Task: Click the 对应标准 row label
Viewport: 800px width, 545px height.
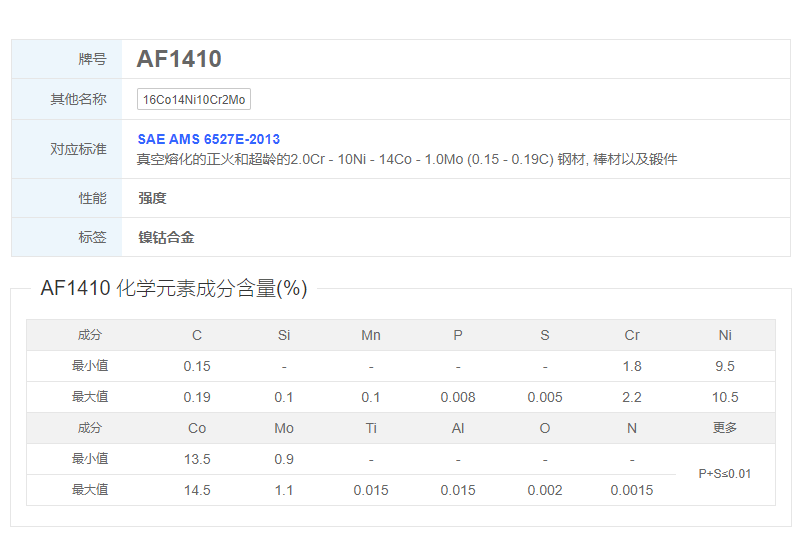Action: (78, 149)
